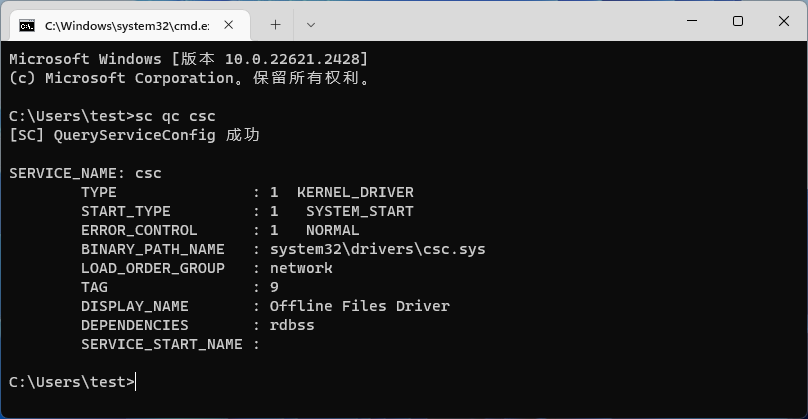Click the typed command "sc qc csc"
This screenshot has height=419, width=808.
tap(175, 116)
